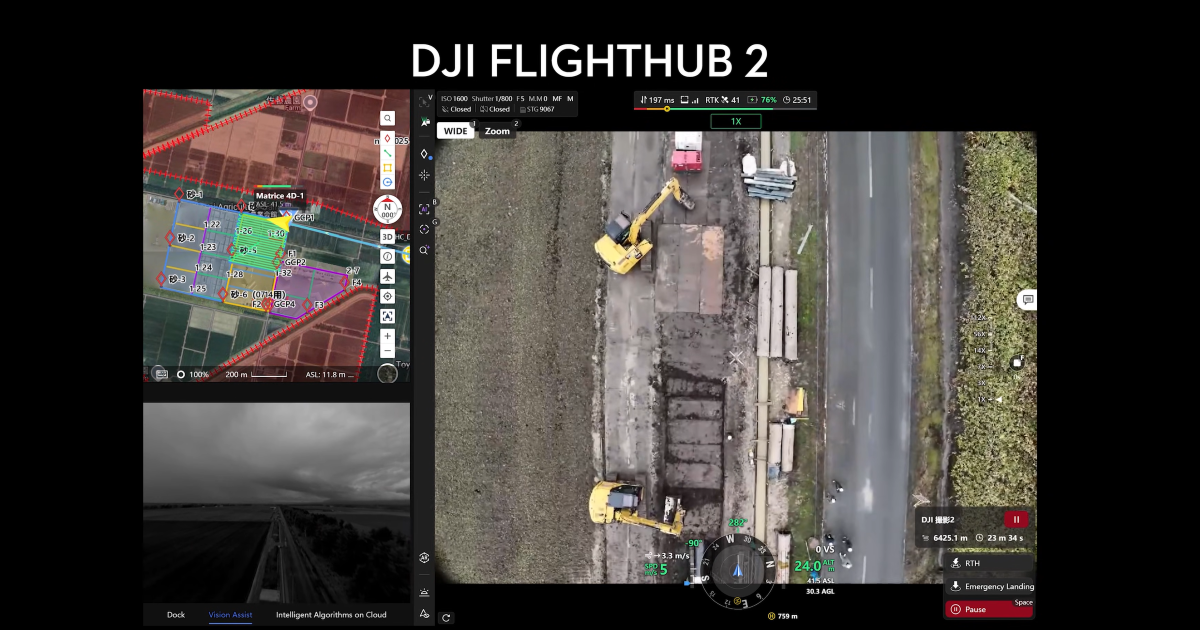Click the map search magnifier icon
This screenshot has width=1200, height=630.
point(387,118)
